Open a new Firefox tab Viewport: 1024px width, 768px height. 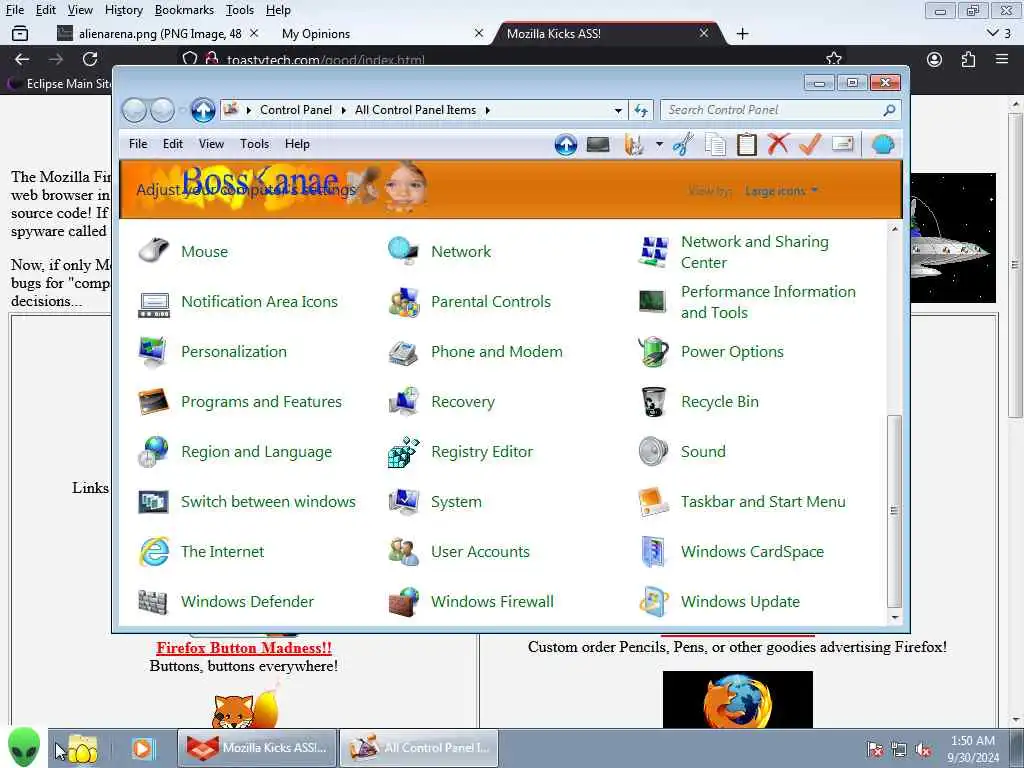[743, 33]
